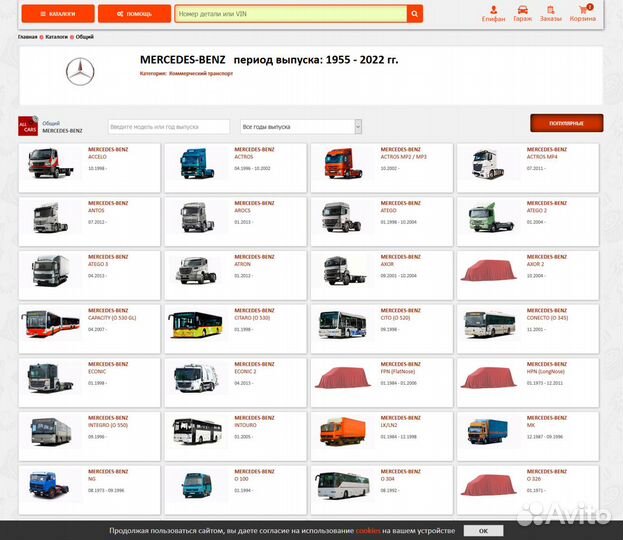This screenshot has height=540, width=623.
Task: Click the model or year filter input
Action: (x=169, y=127)
